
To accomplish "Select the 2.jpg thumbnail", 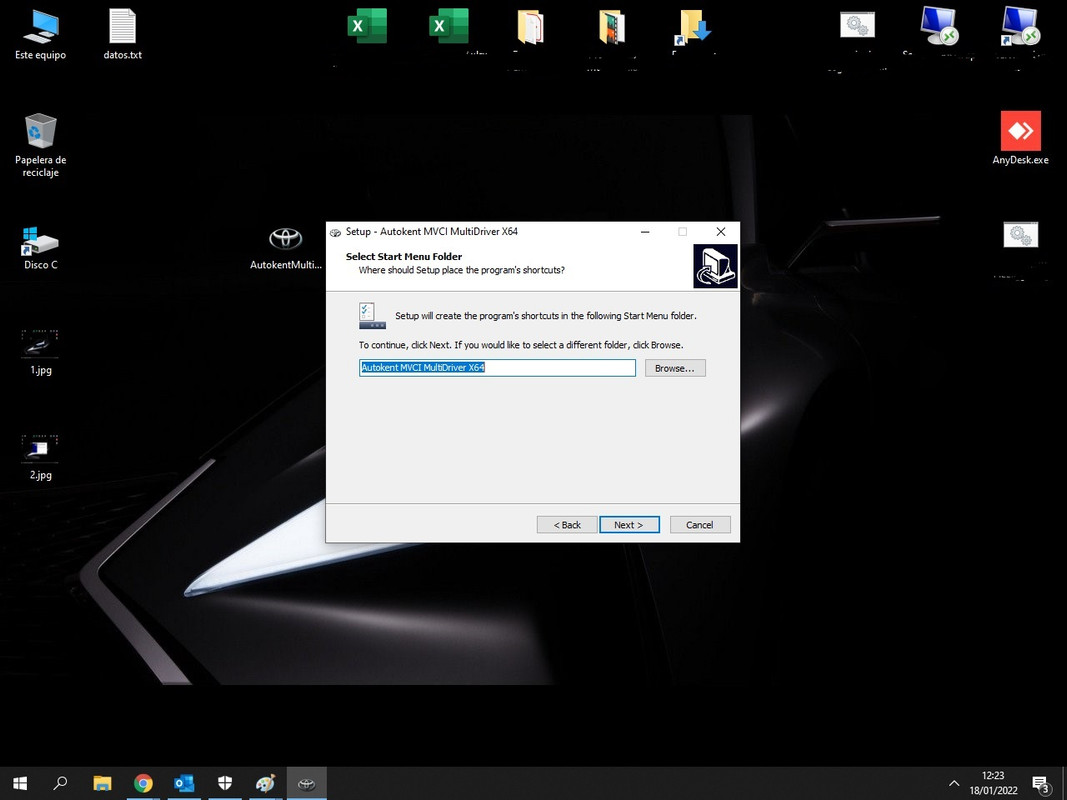I will 40,458.
